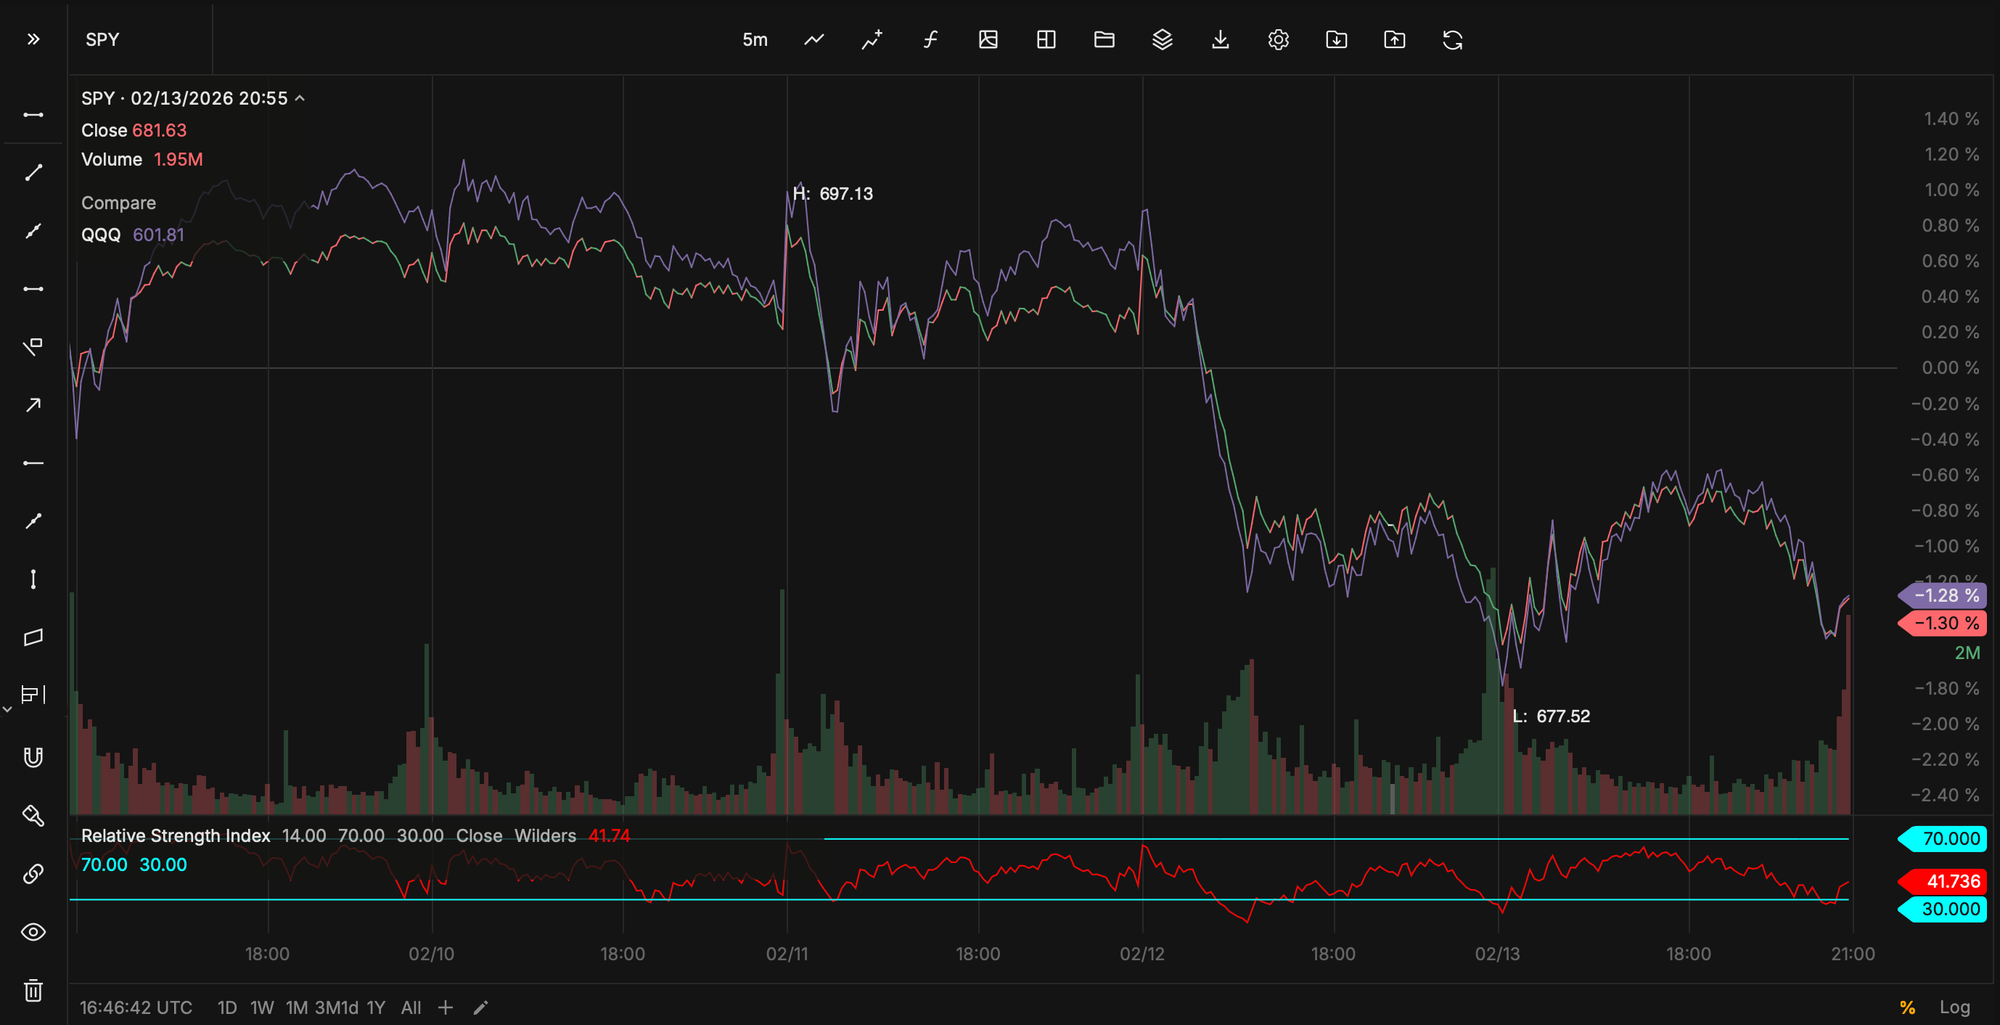Open chart settings with gear button

(x=1278, y=40)
